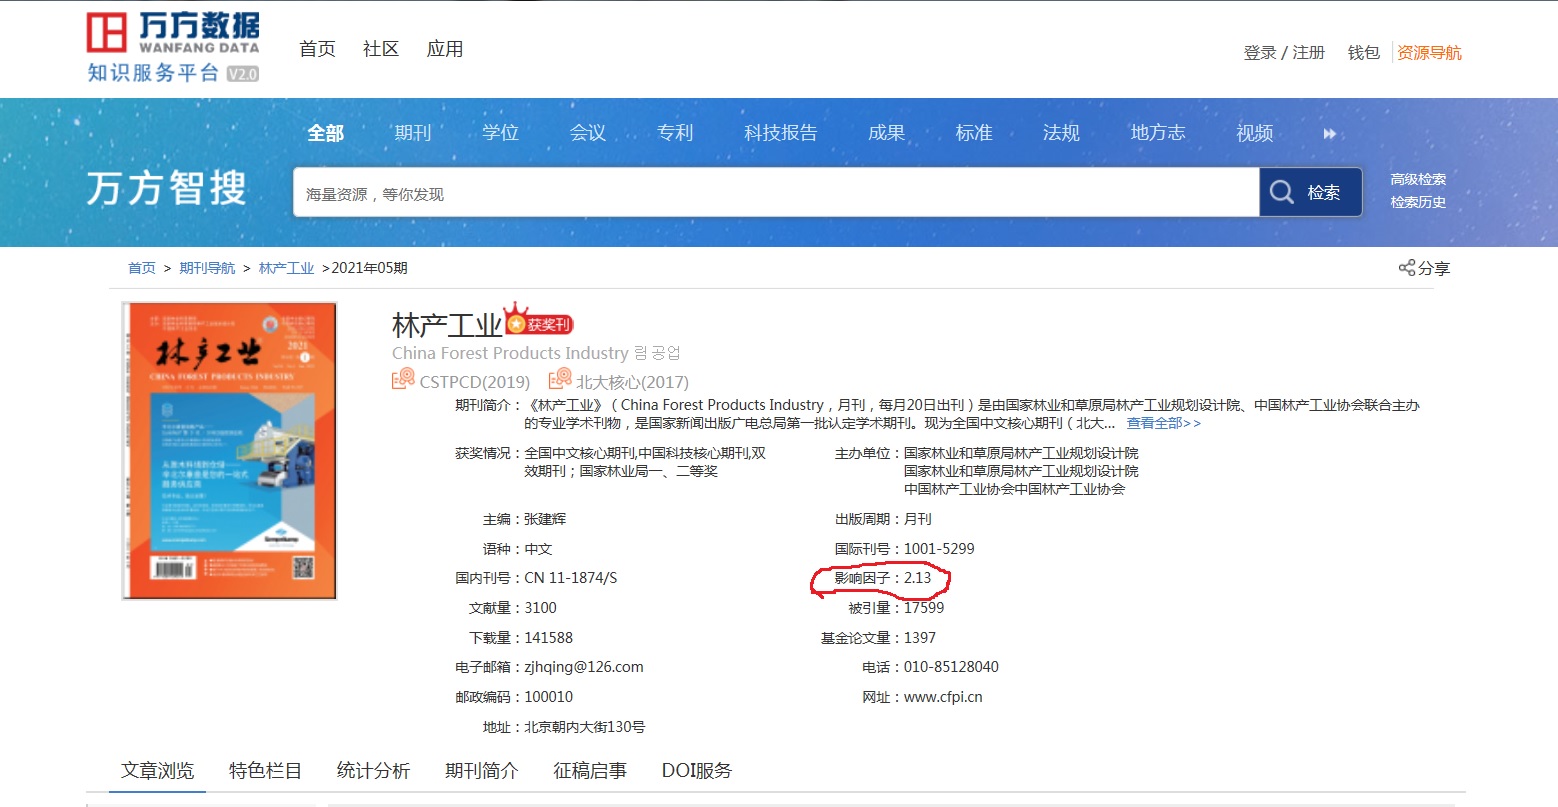
Task: Open the 社区 top navigation item
Action: (381, 49)
